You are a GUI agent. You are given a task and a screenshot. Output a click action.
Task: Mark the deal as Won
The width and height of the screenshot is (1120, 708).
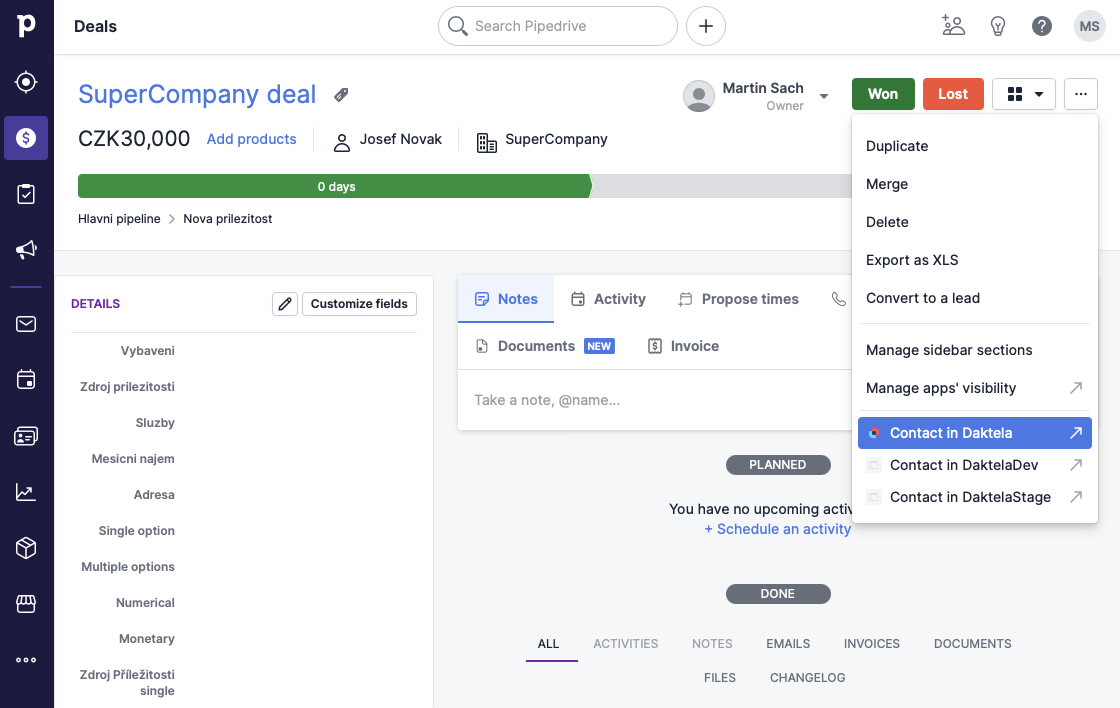[x=883, y=93]
